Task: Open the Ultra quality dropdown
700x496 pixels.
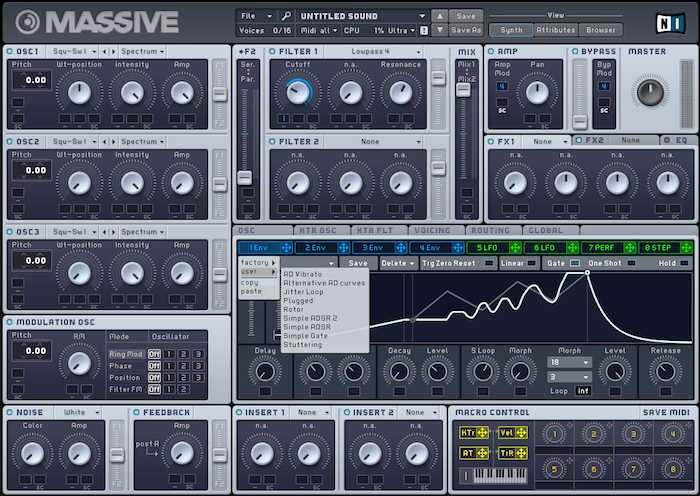Action: click(x=402, y=30)
